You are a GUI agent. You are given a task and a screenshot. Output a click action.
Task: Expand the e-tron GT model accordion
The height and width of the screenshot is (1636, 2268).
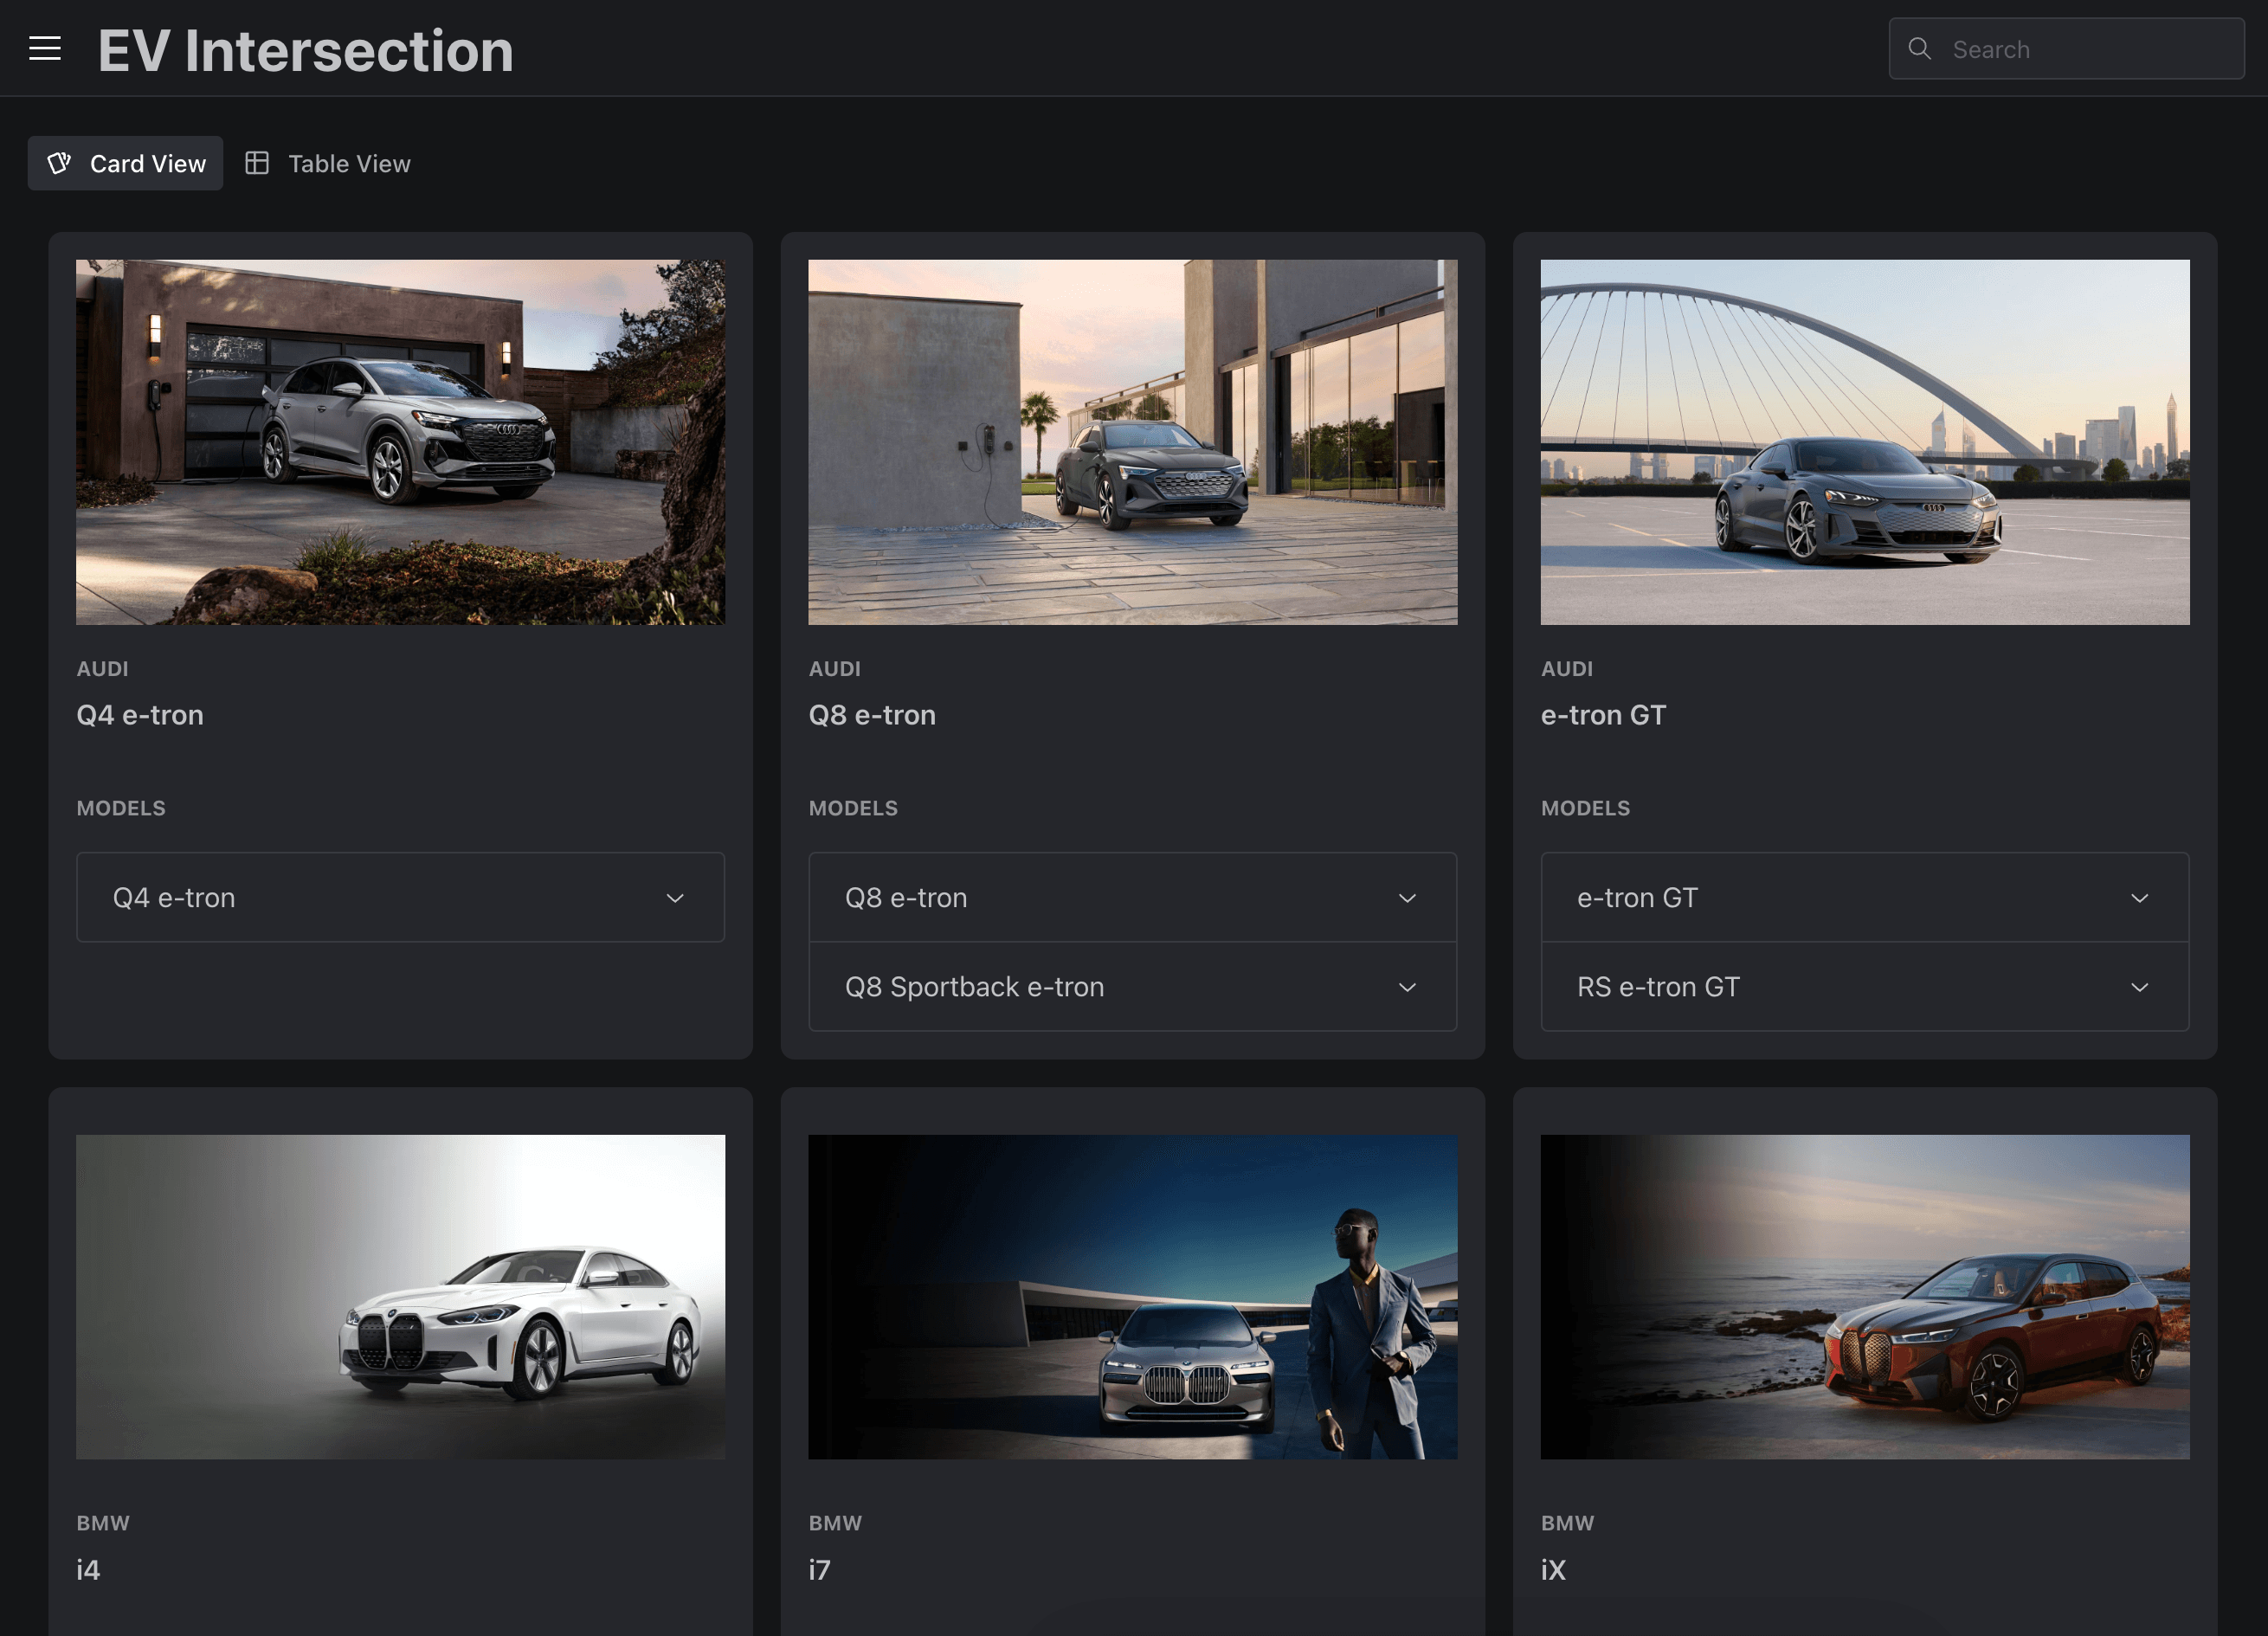click(x=1864, y=897)
